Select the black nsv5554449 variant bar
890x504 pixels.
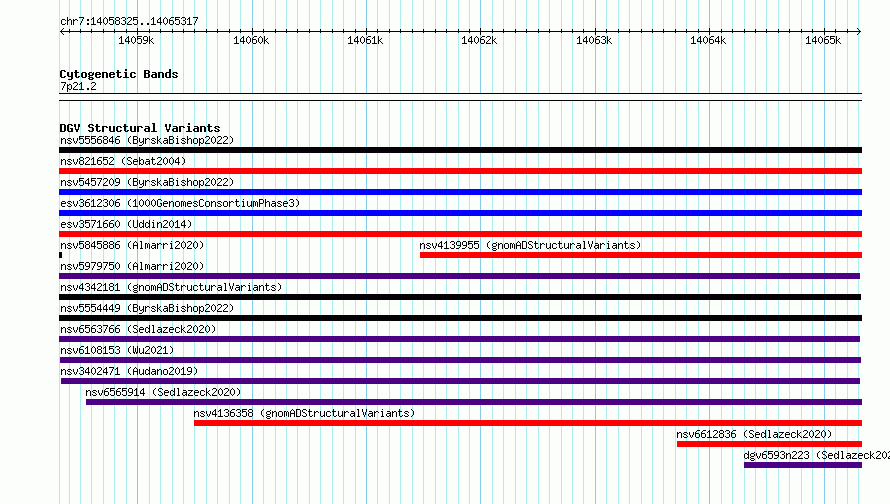[x=460, y=318]
